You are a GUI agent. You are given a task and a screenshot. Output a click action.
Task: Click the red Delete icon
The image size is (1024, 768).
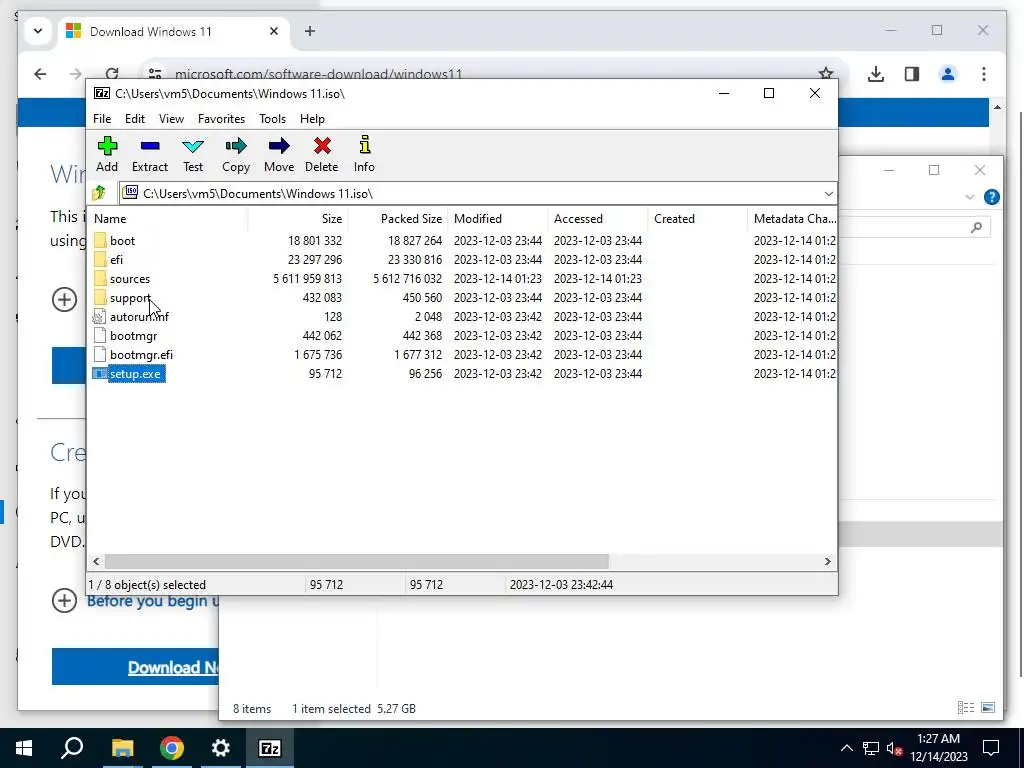(322, 146)
